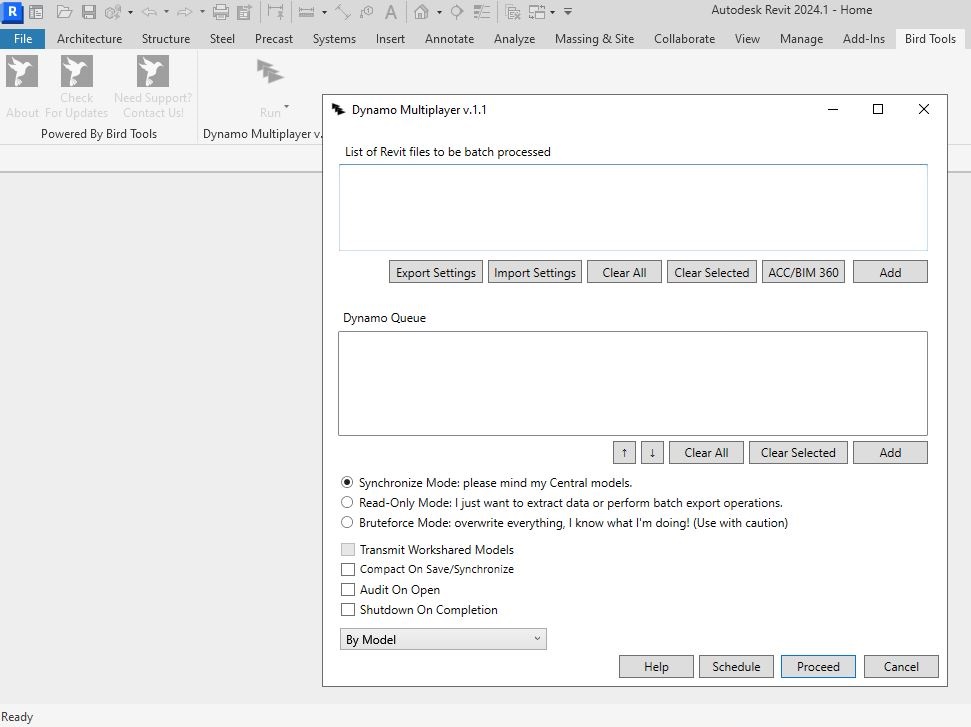Click the Save disk icon

point(89,12)
